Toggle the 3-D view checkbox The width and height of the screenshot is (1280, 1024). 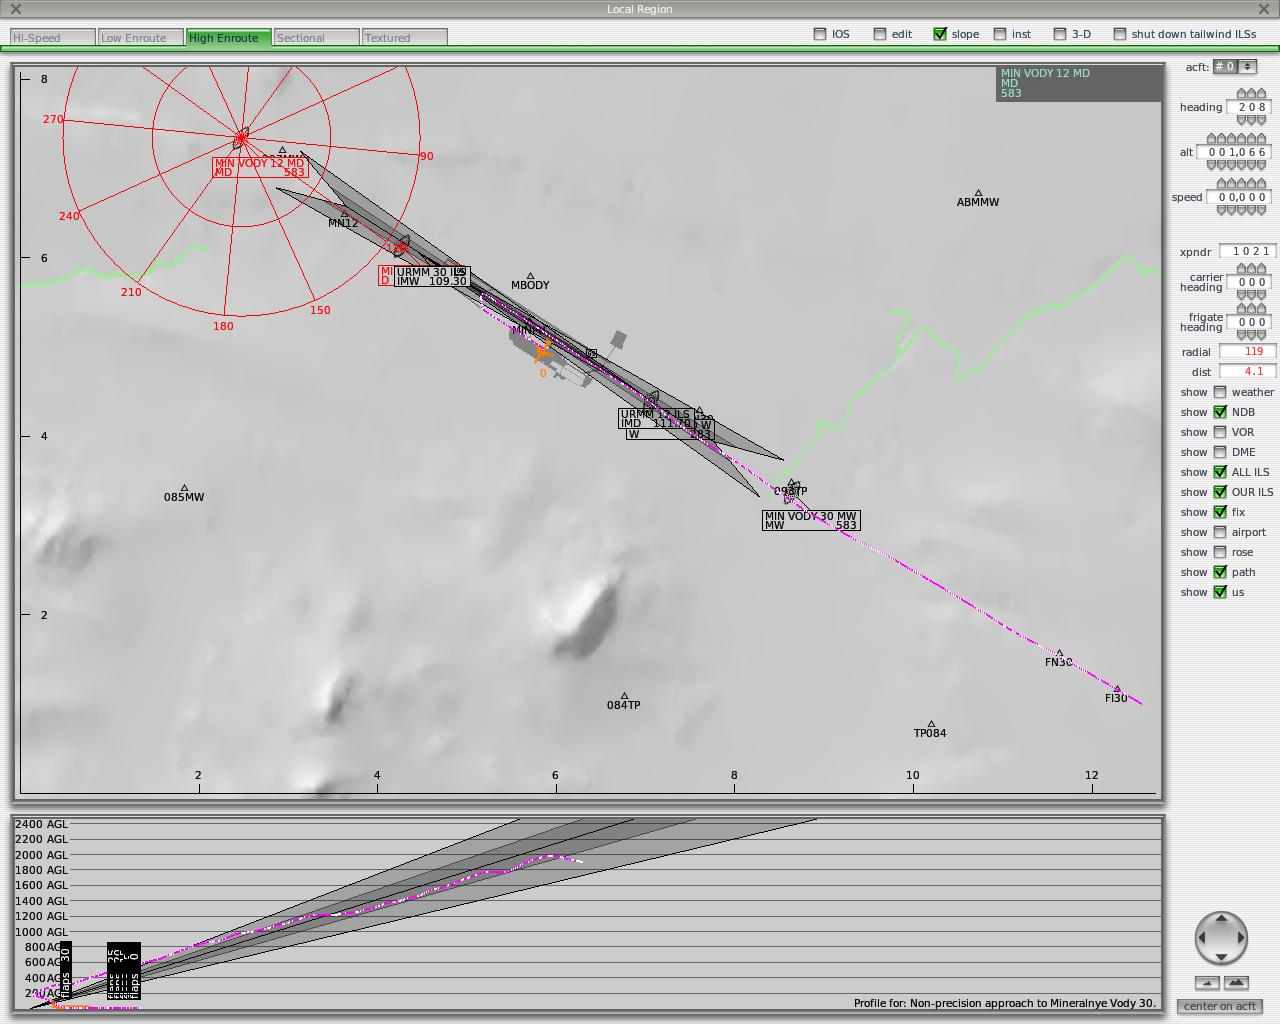point(1060,34)
